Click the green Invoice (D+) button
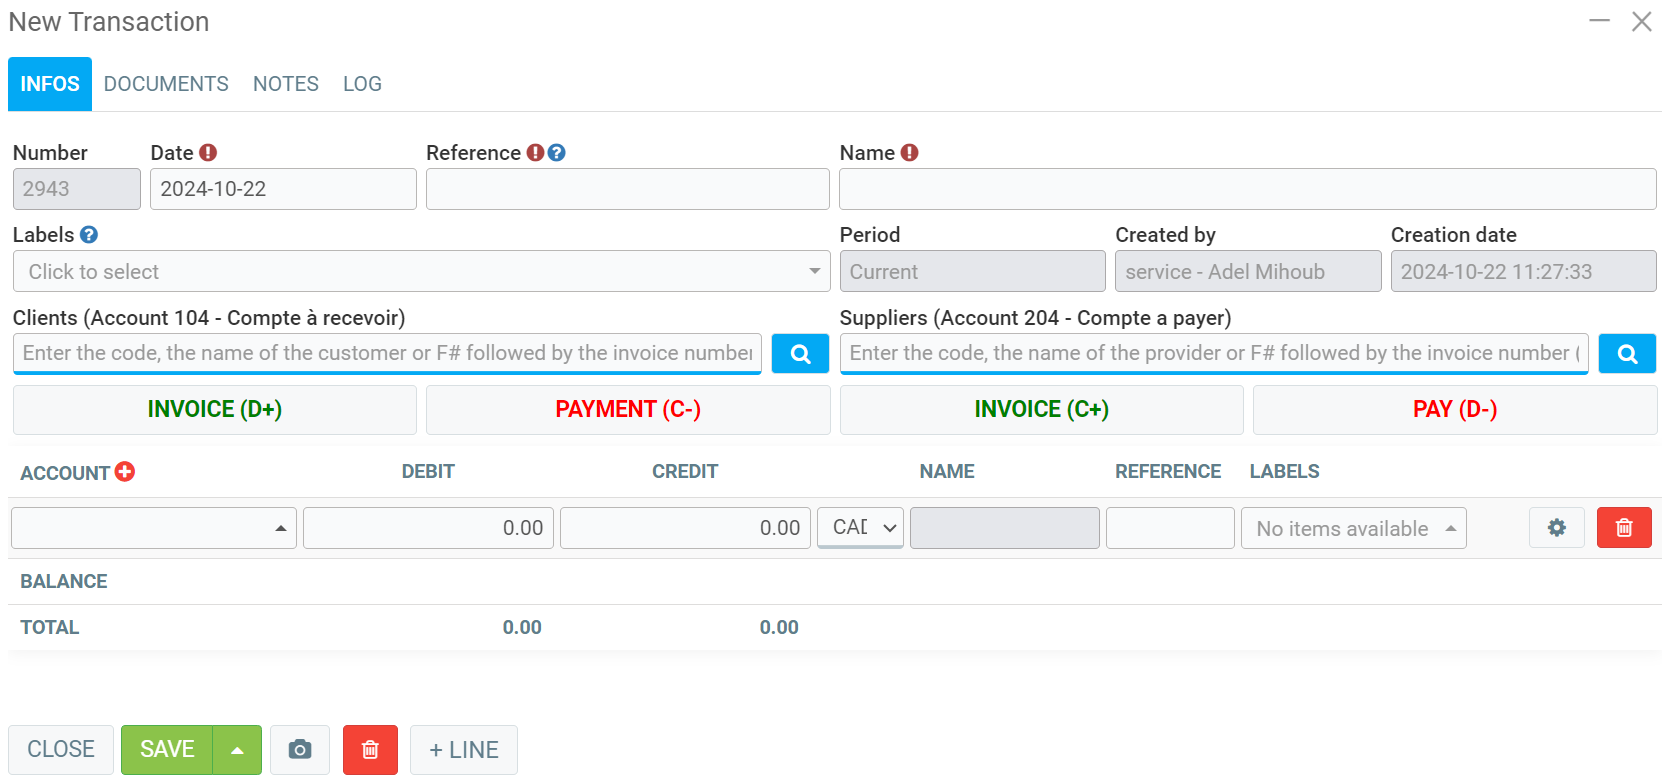Screen dimensions: 1664x783 [215, 410]
